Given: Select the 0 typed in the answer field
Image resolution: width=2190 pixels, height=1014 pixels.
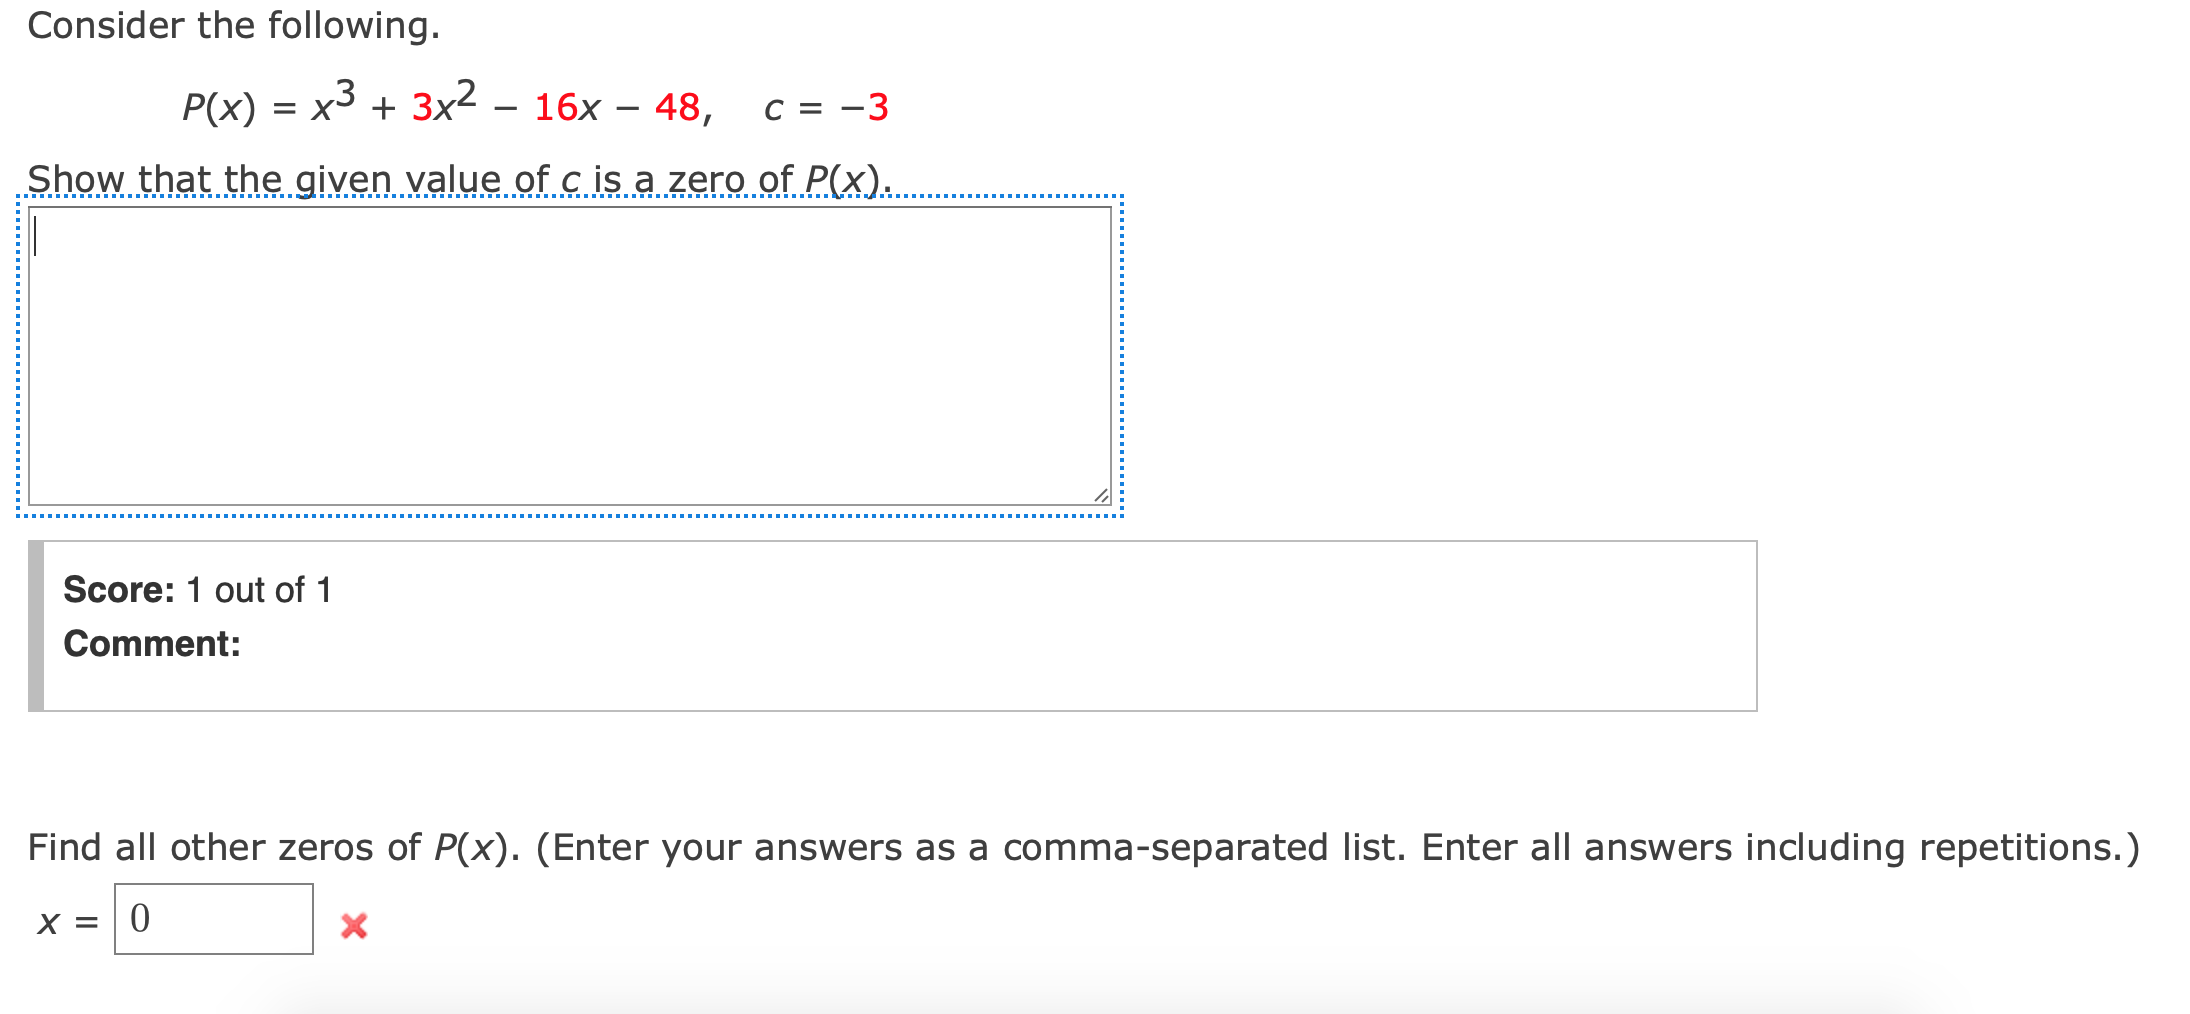Looking at the screenshot, I should click(139, 918).
